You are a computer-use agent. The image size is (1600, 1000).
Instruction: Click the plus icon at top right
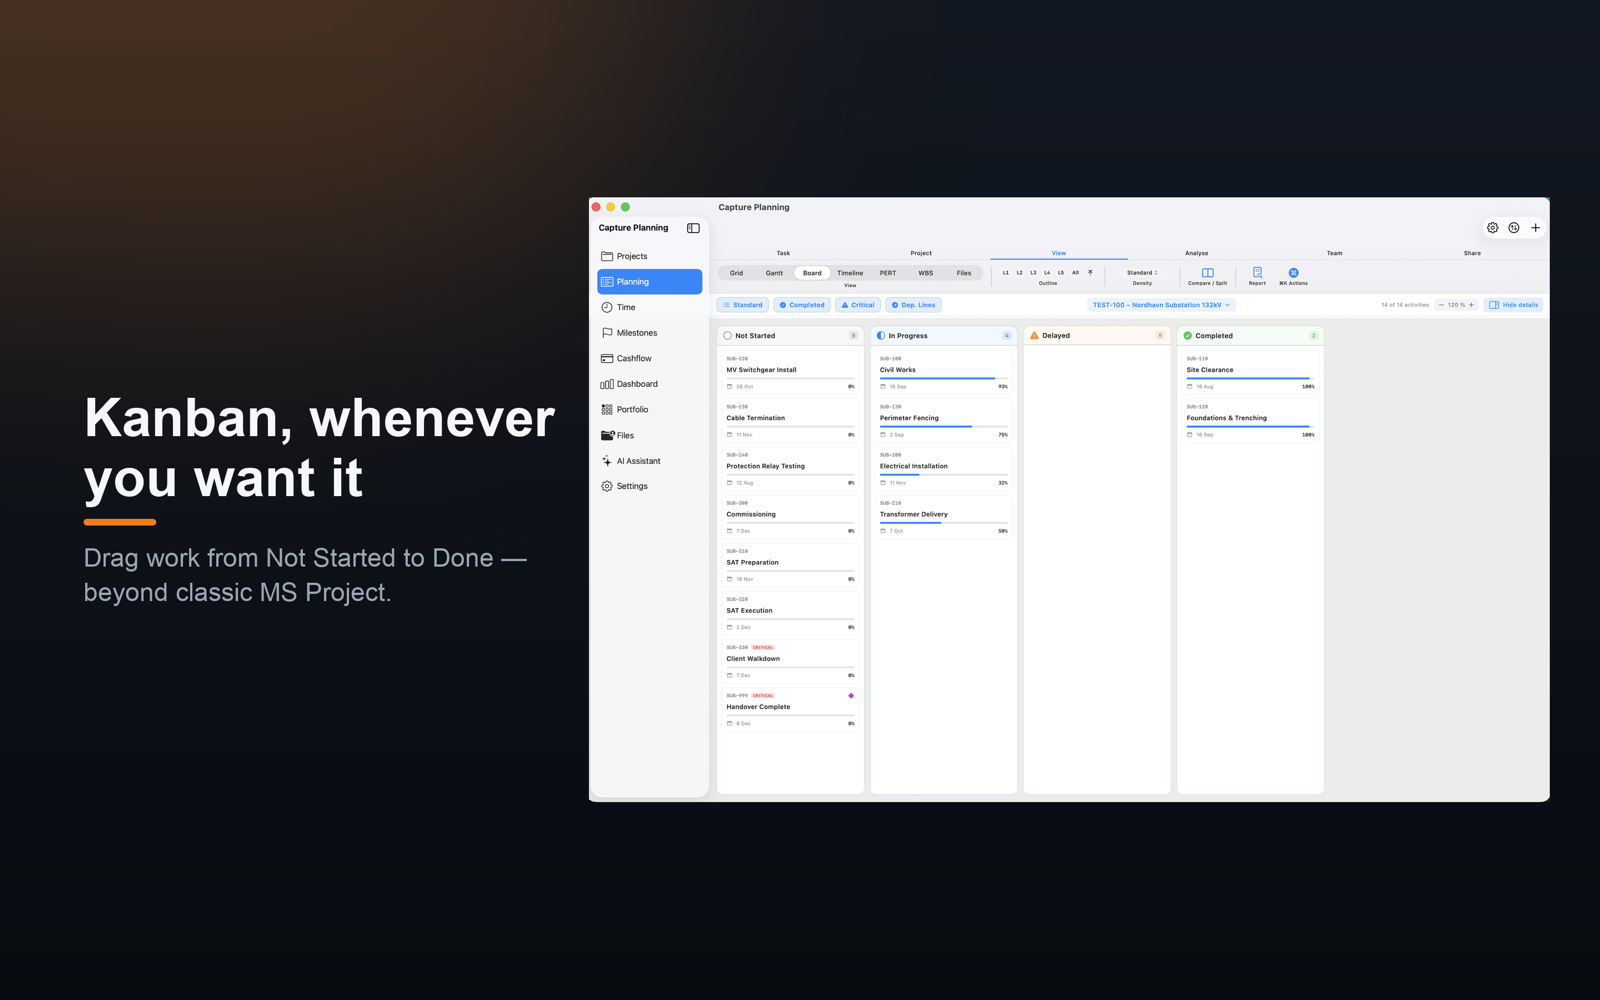point(1536,228)
